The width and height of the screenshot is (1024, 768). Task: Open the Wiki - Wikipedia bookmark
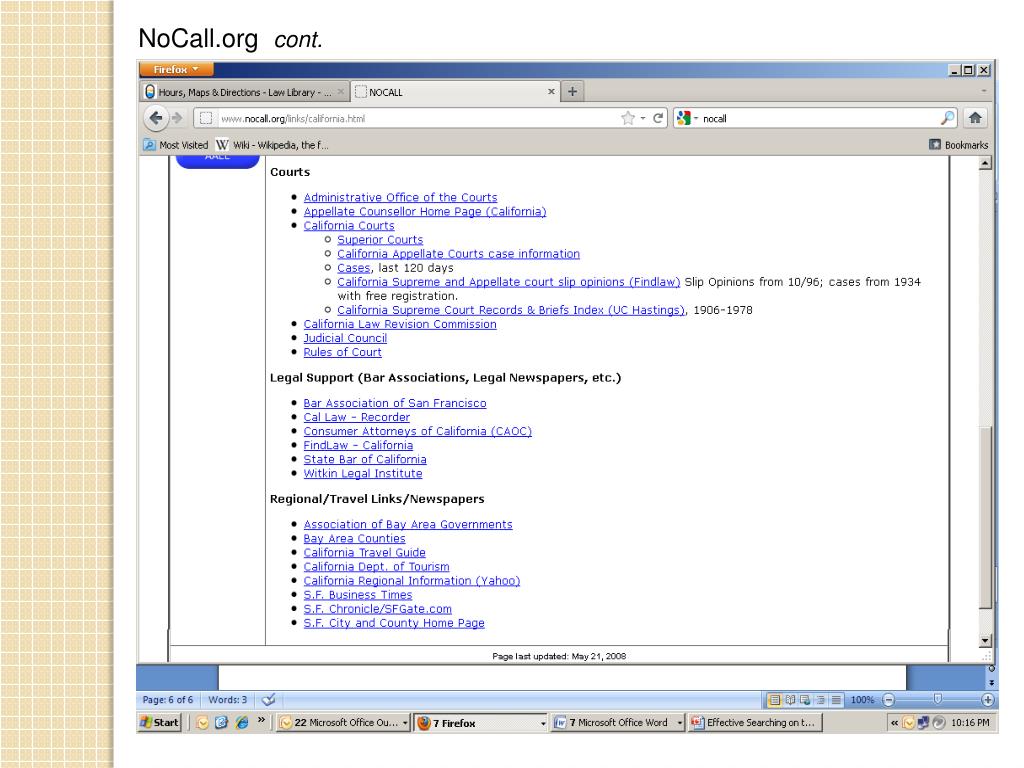[x=273, y=145]
